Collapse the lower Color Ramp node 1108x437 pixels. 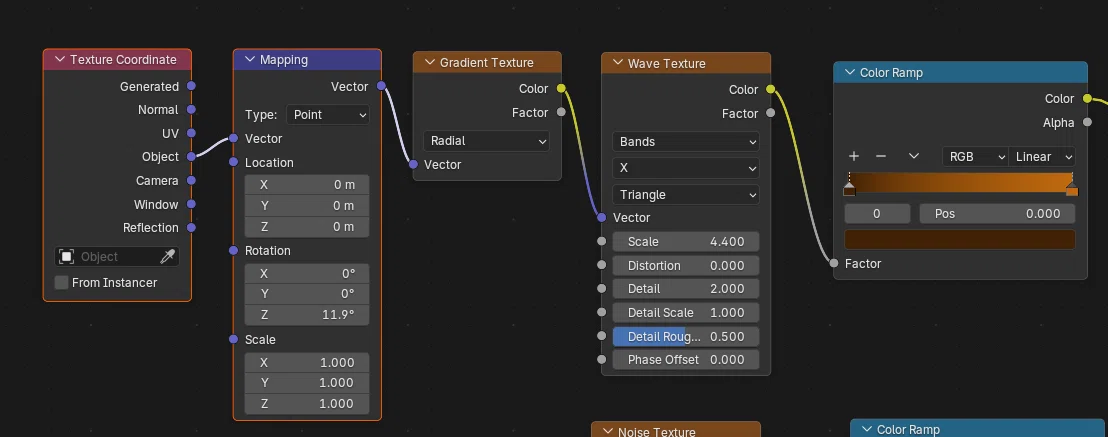pyautogui.click(x=866, y=429)
